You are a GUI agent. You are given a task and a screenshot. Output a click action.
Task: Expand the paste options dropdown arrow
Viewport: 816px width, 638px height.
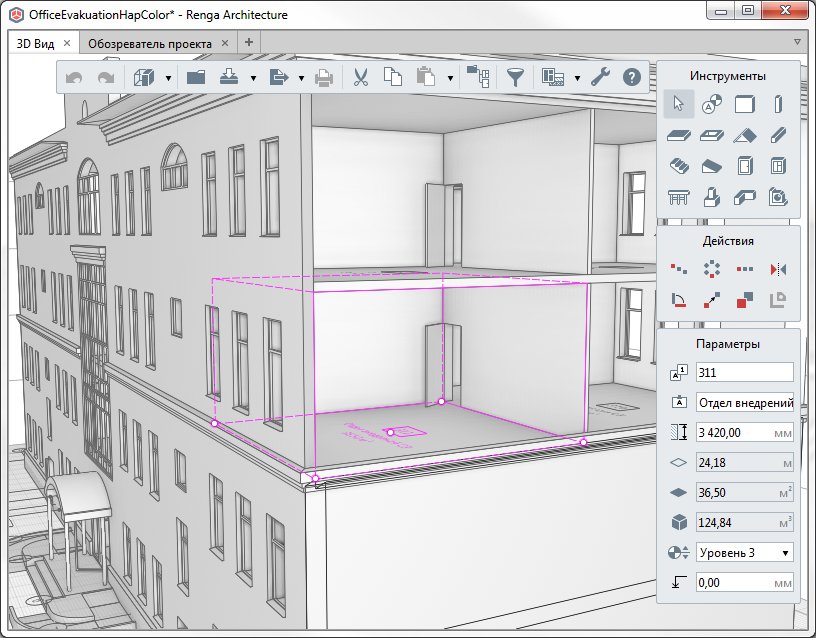451,77
